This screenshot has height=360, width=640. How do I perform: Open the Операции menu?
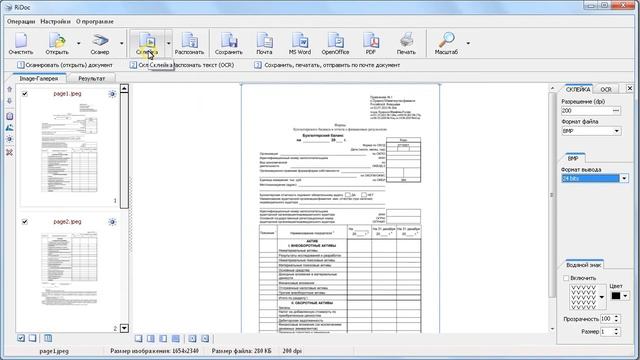(x=21, y=22)
